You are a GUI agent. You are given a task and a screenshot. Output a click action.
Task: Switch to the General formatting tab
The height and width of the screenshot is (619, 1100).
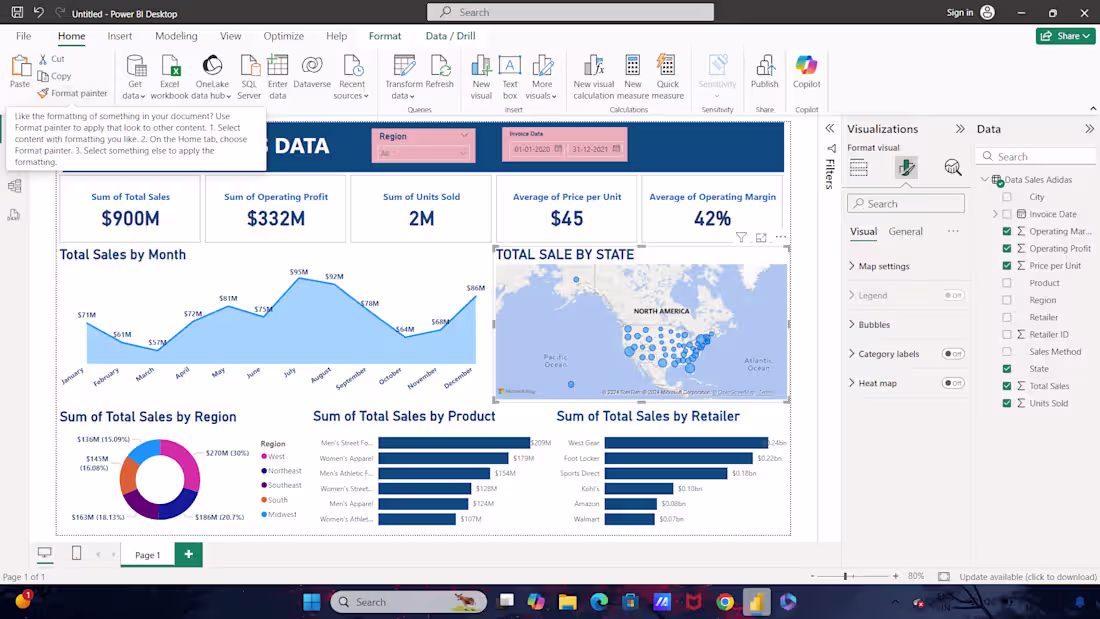pos(905,231)
